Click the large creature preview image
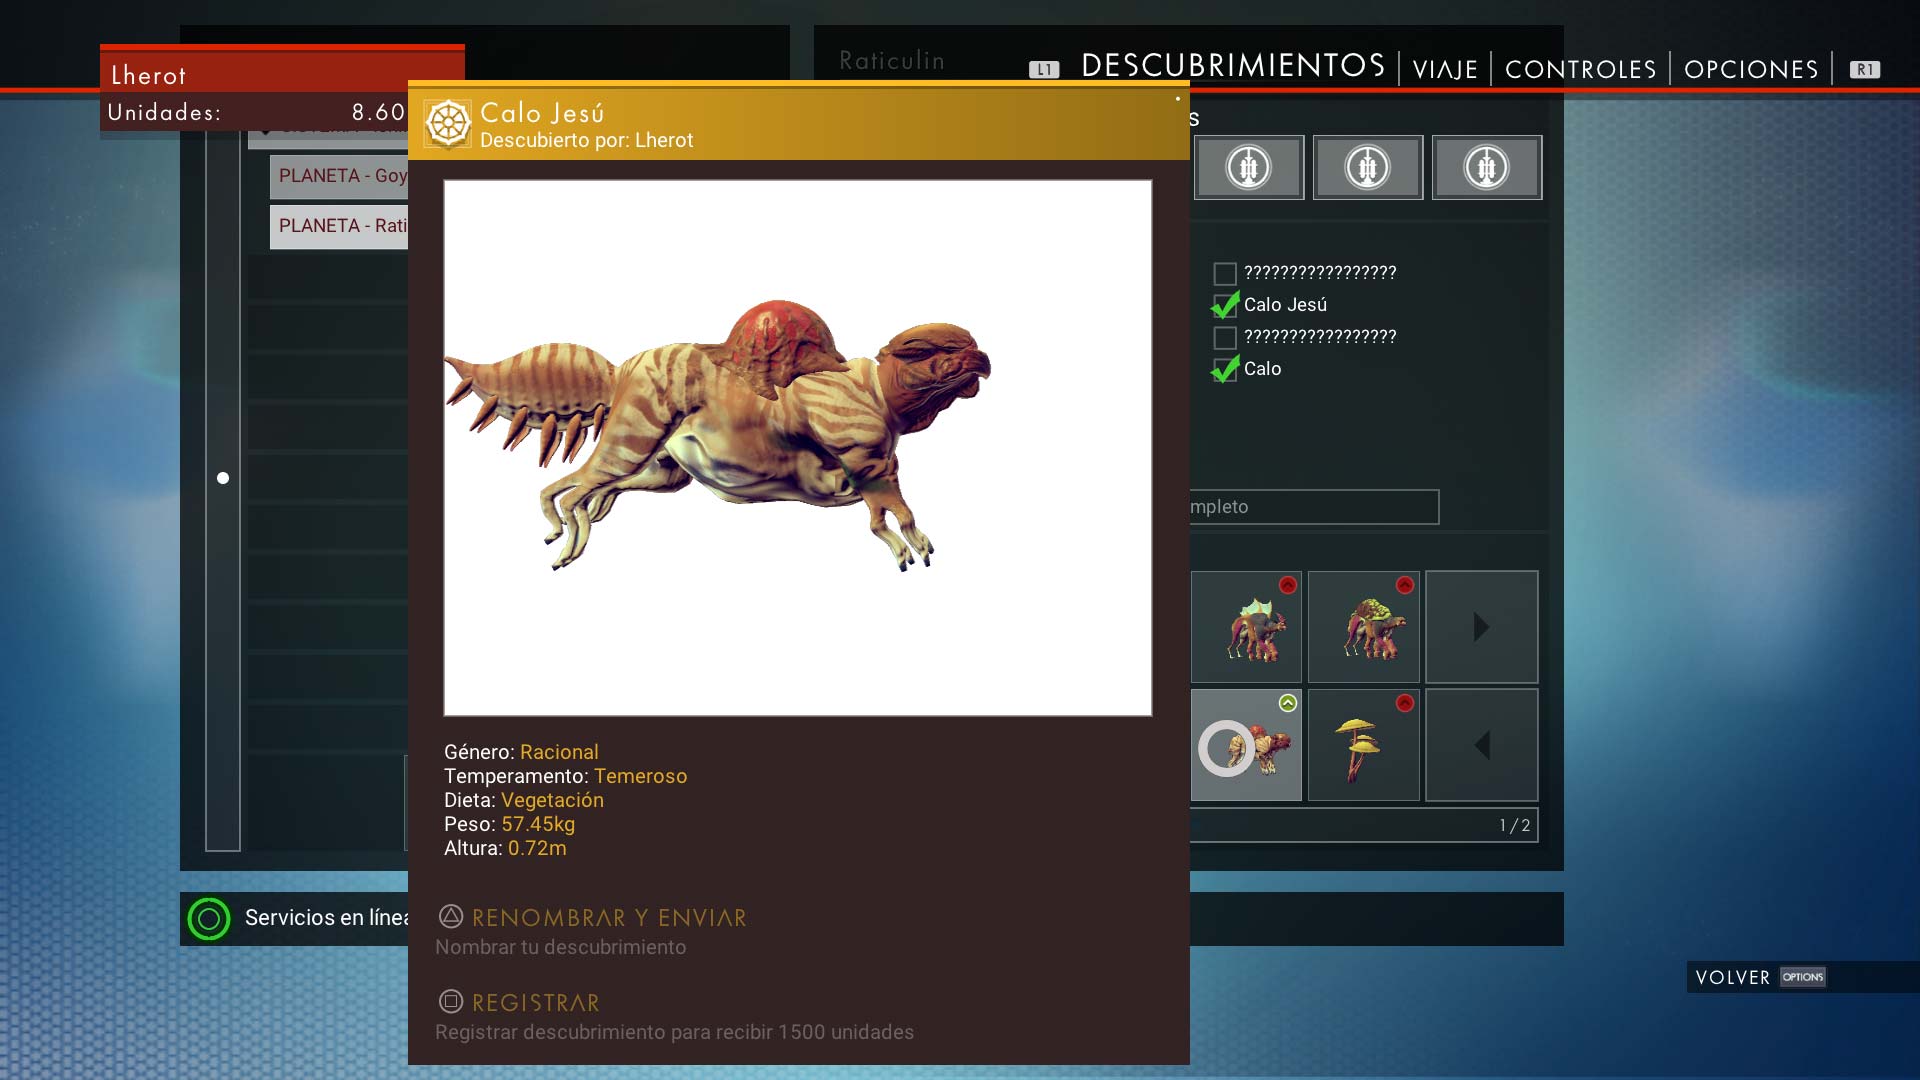The width and height of the screenshot is (1920, 1080). (x=798, y=448)
